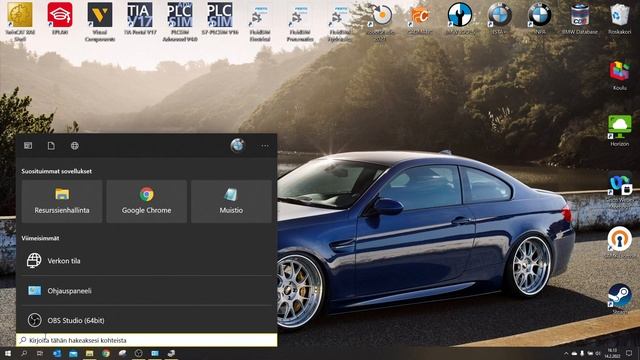Open the S7-PLCSIM V16 desktop shortcut
The image size is (640, 360).
(x=220, y=18)
